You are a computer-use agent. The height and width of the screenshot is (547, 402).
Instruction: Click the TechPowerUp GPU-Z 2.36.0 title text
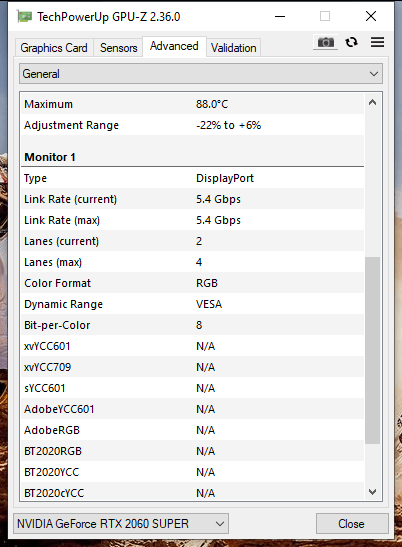tap(109, 16)
